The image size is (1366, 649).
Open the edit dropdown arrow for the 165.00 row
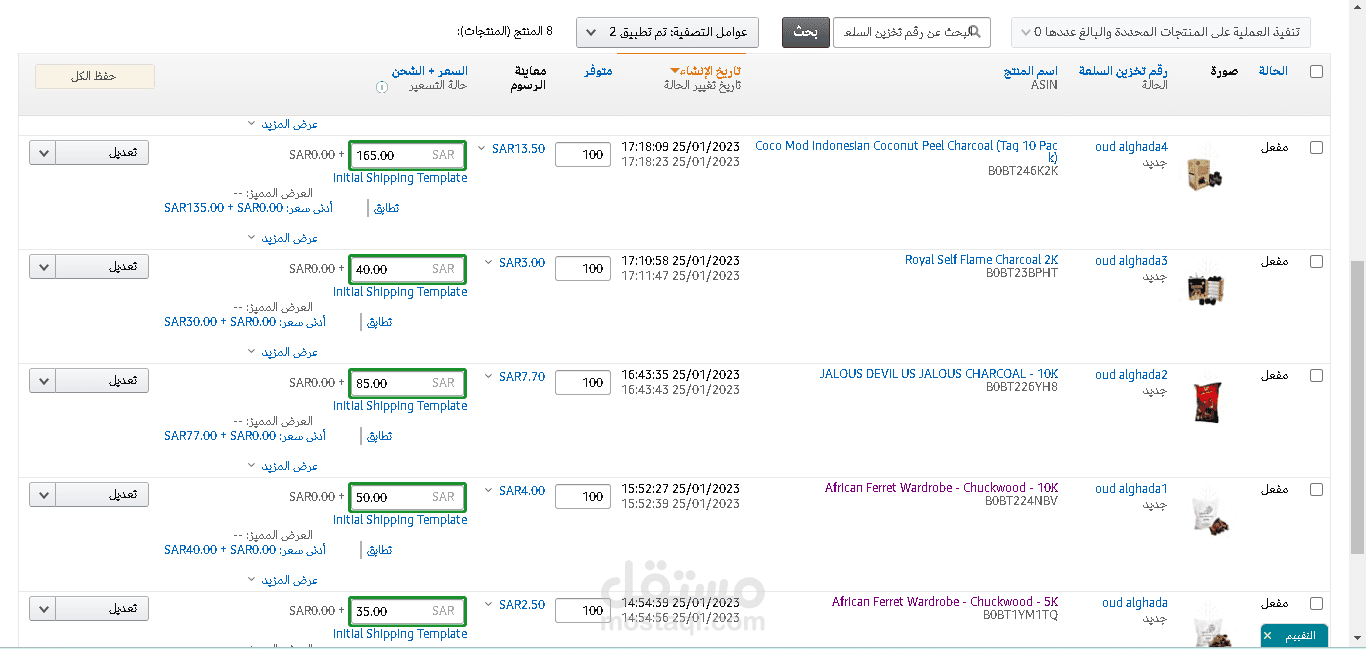[x=43, y=153]
